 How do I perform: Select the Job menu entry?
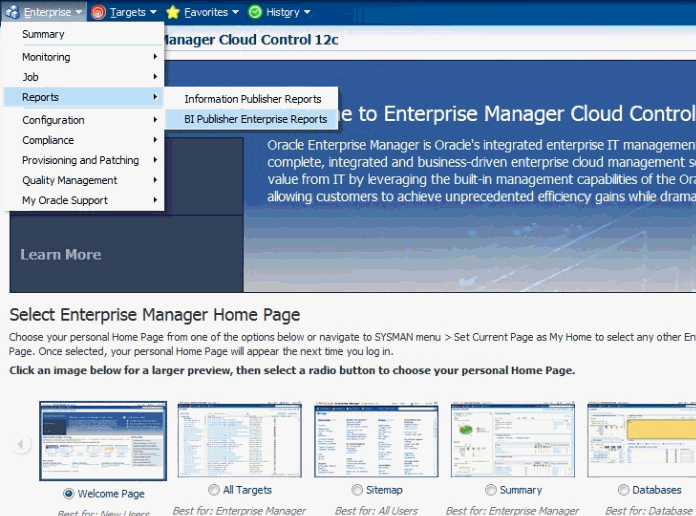coord(83,77)
